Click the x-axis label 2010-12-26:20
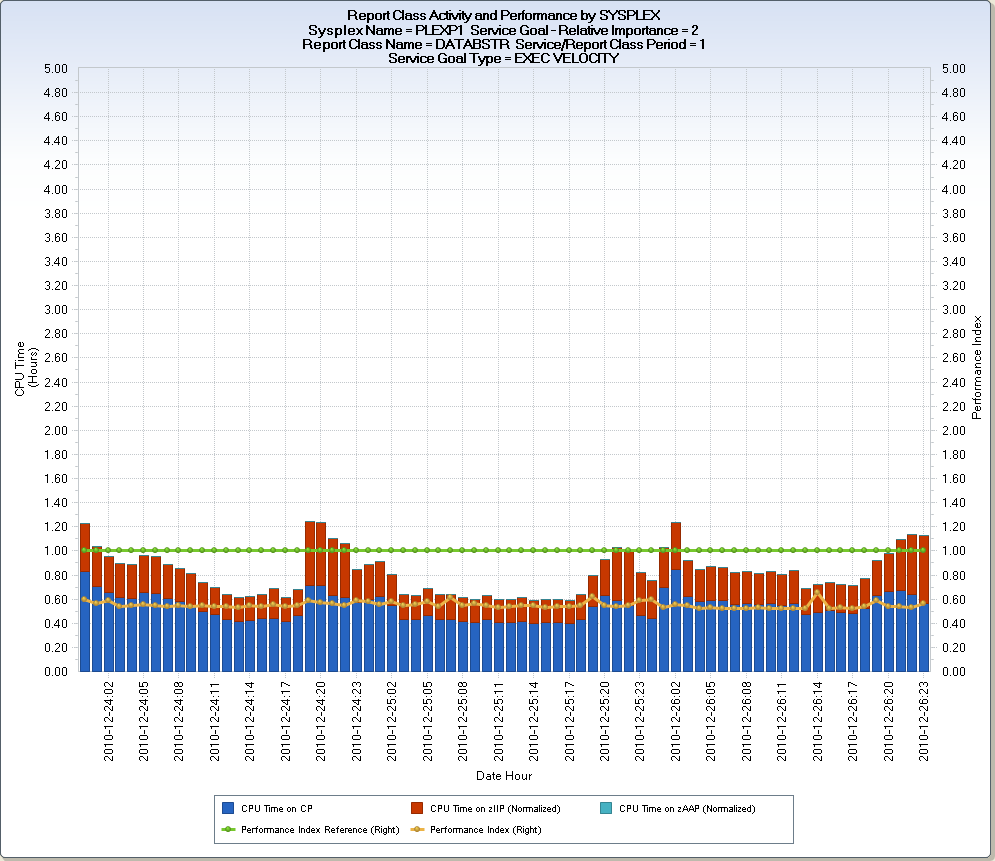This screenshot has width=995, height=861. click(x=888, y=722)
